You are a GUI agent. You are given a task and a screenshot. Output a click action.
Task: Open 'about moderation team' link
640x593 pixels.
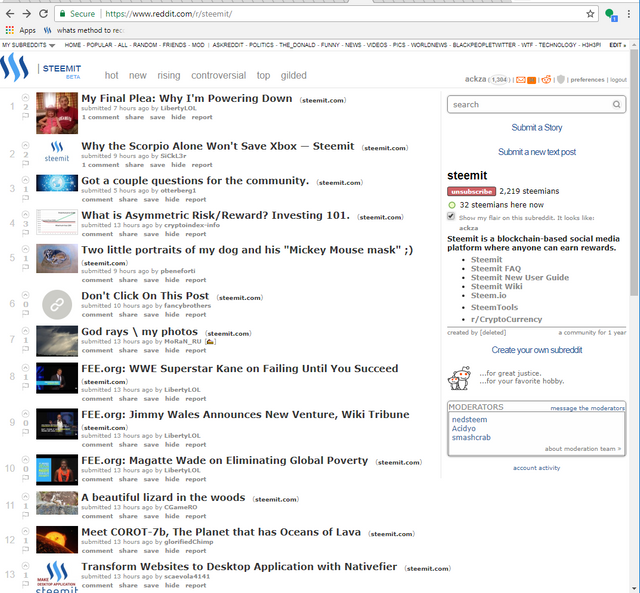tap(582, 449)
